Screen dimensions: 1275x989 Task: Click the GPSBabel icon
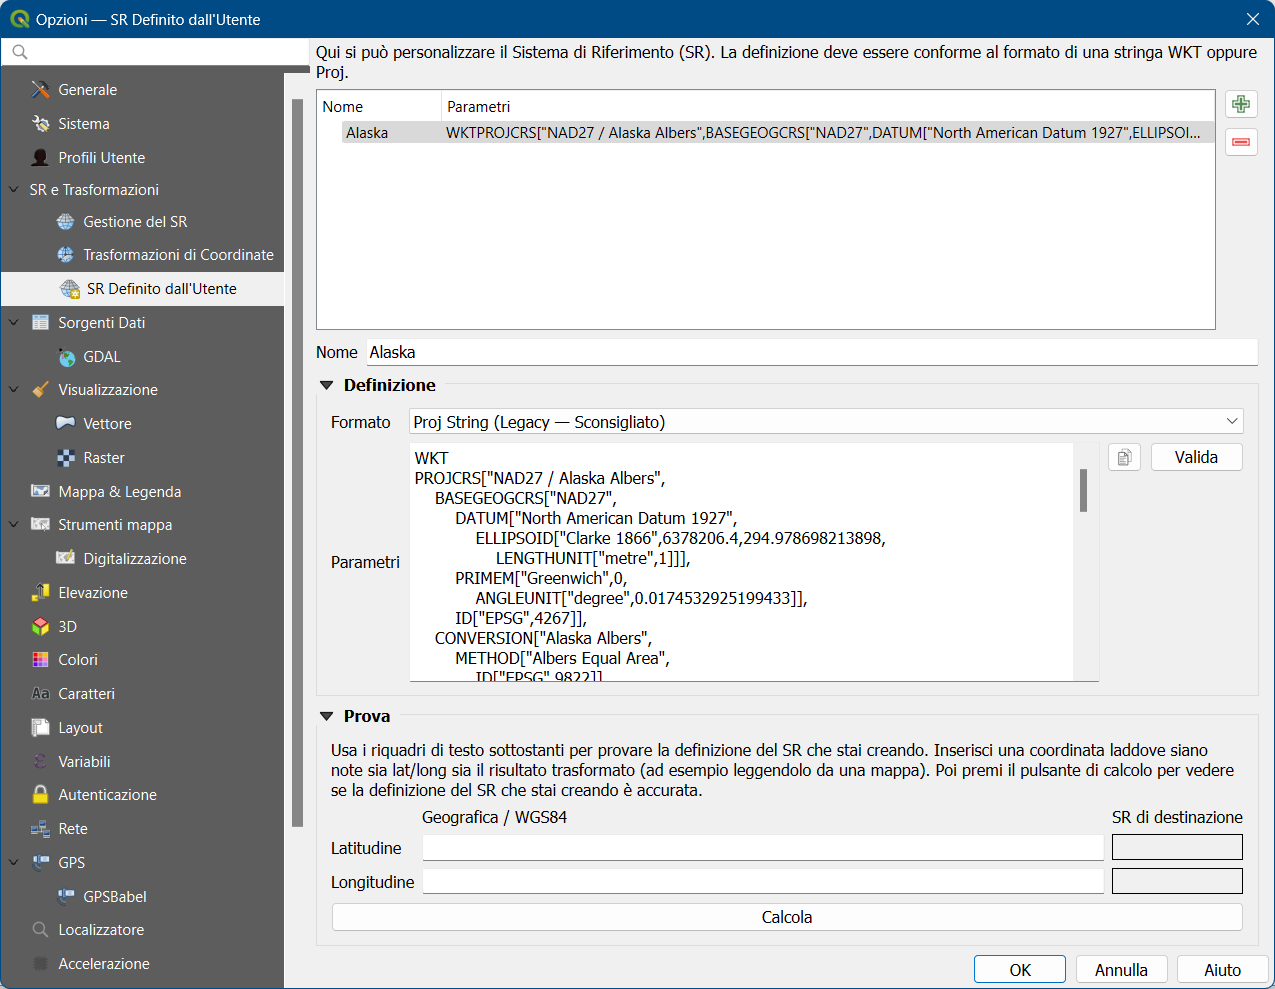[x=66, y=897]
